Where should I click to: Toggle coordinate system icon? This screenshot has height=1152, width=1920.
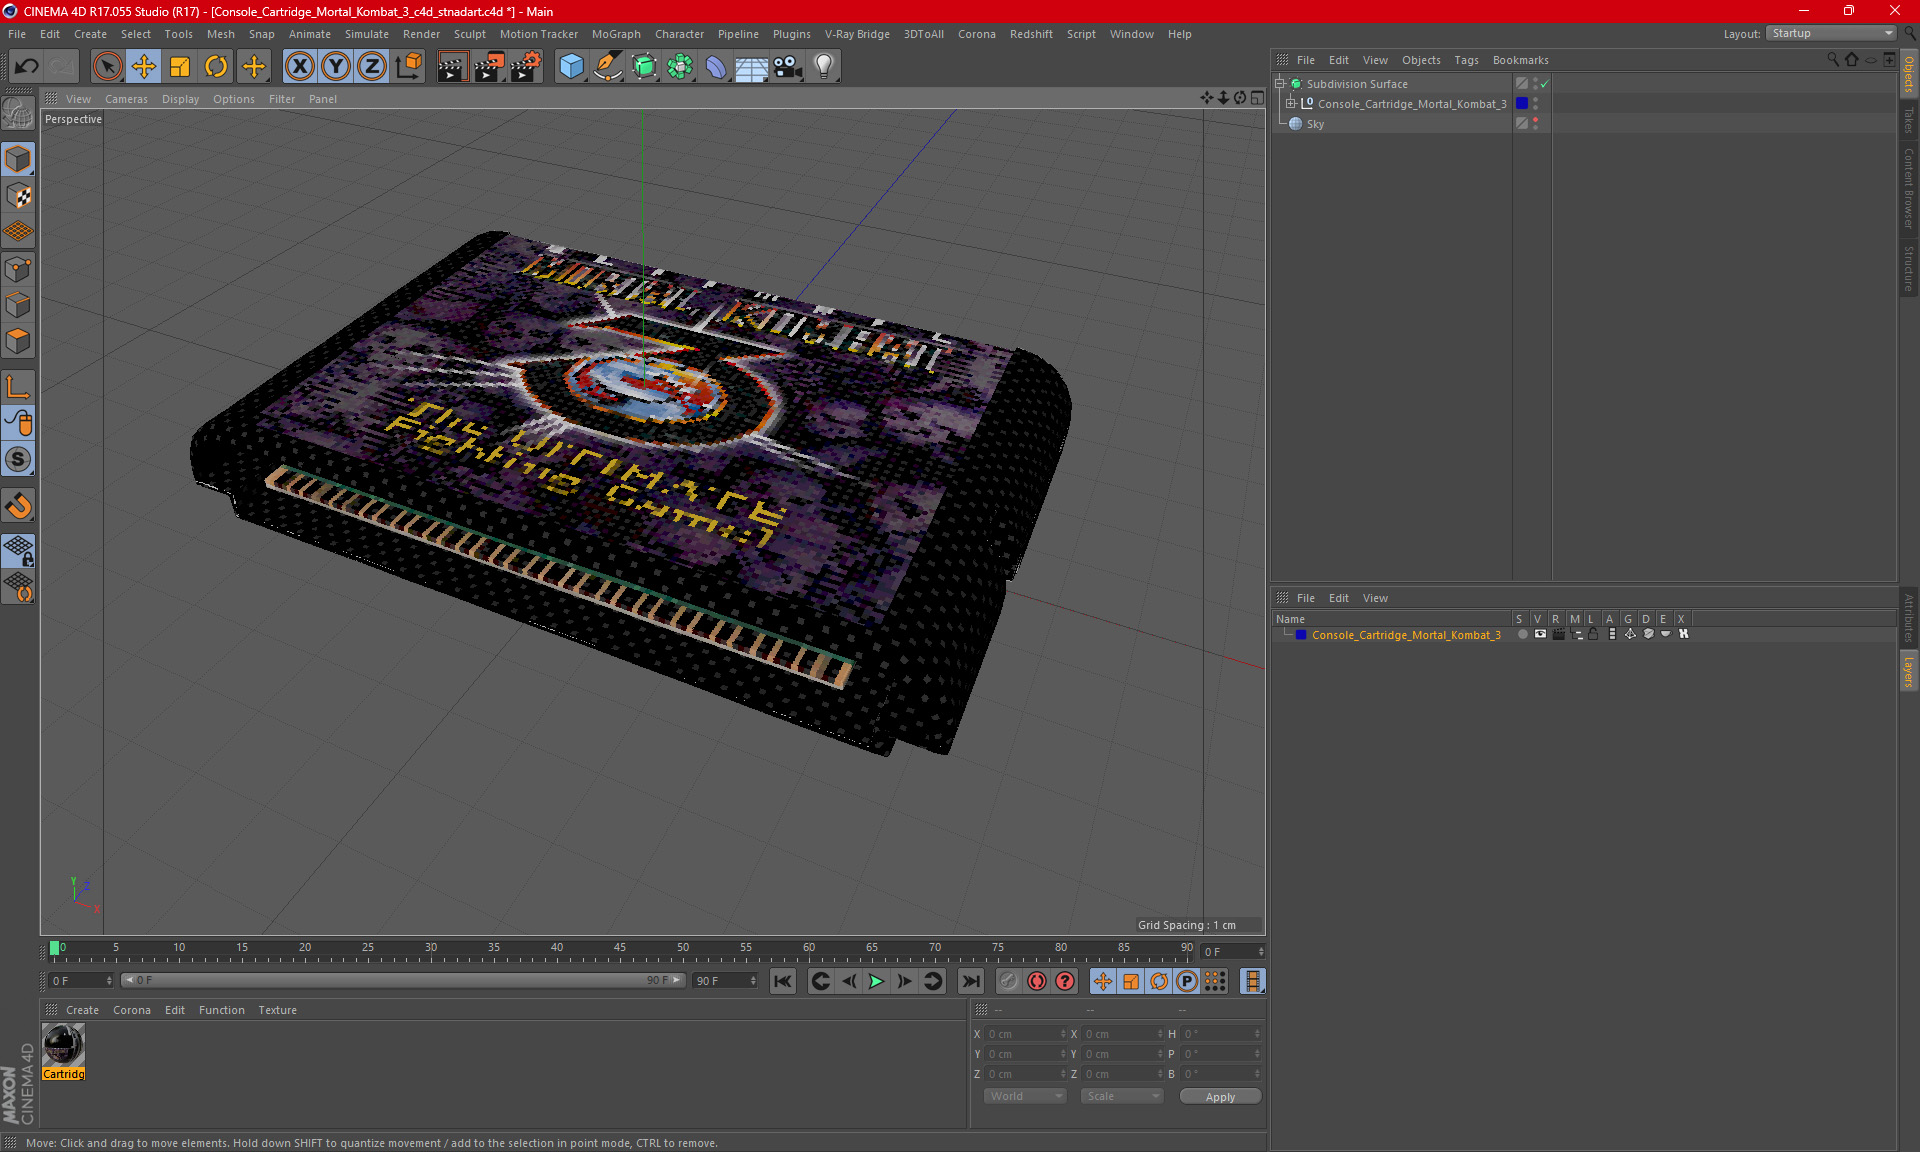pos(409,67)
